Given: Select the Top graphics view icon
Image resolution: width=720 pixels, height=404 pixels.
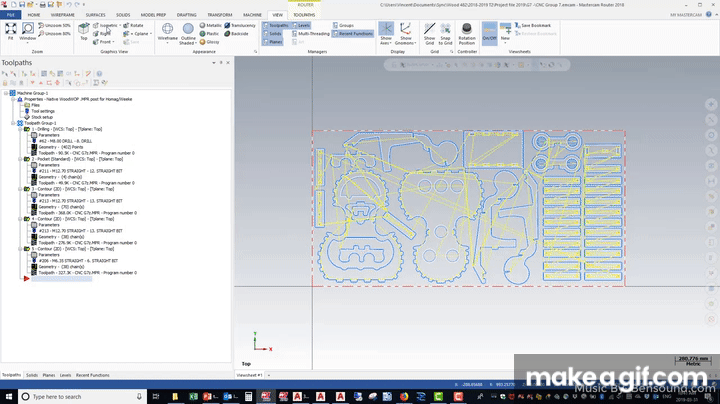Looking at the screenshot, I should coord(84,31).
